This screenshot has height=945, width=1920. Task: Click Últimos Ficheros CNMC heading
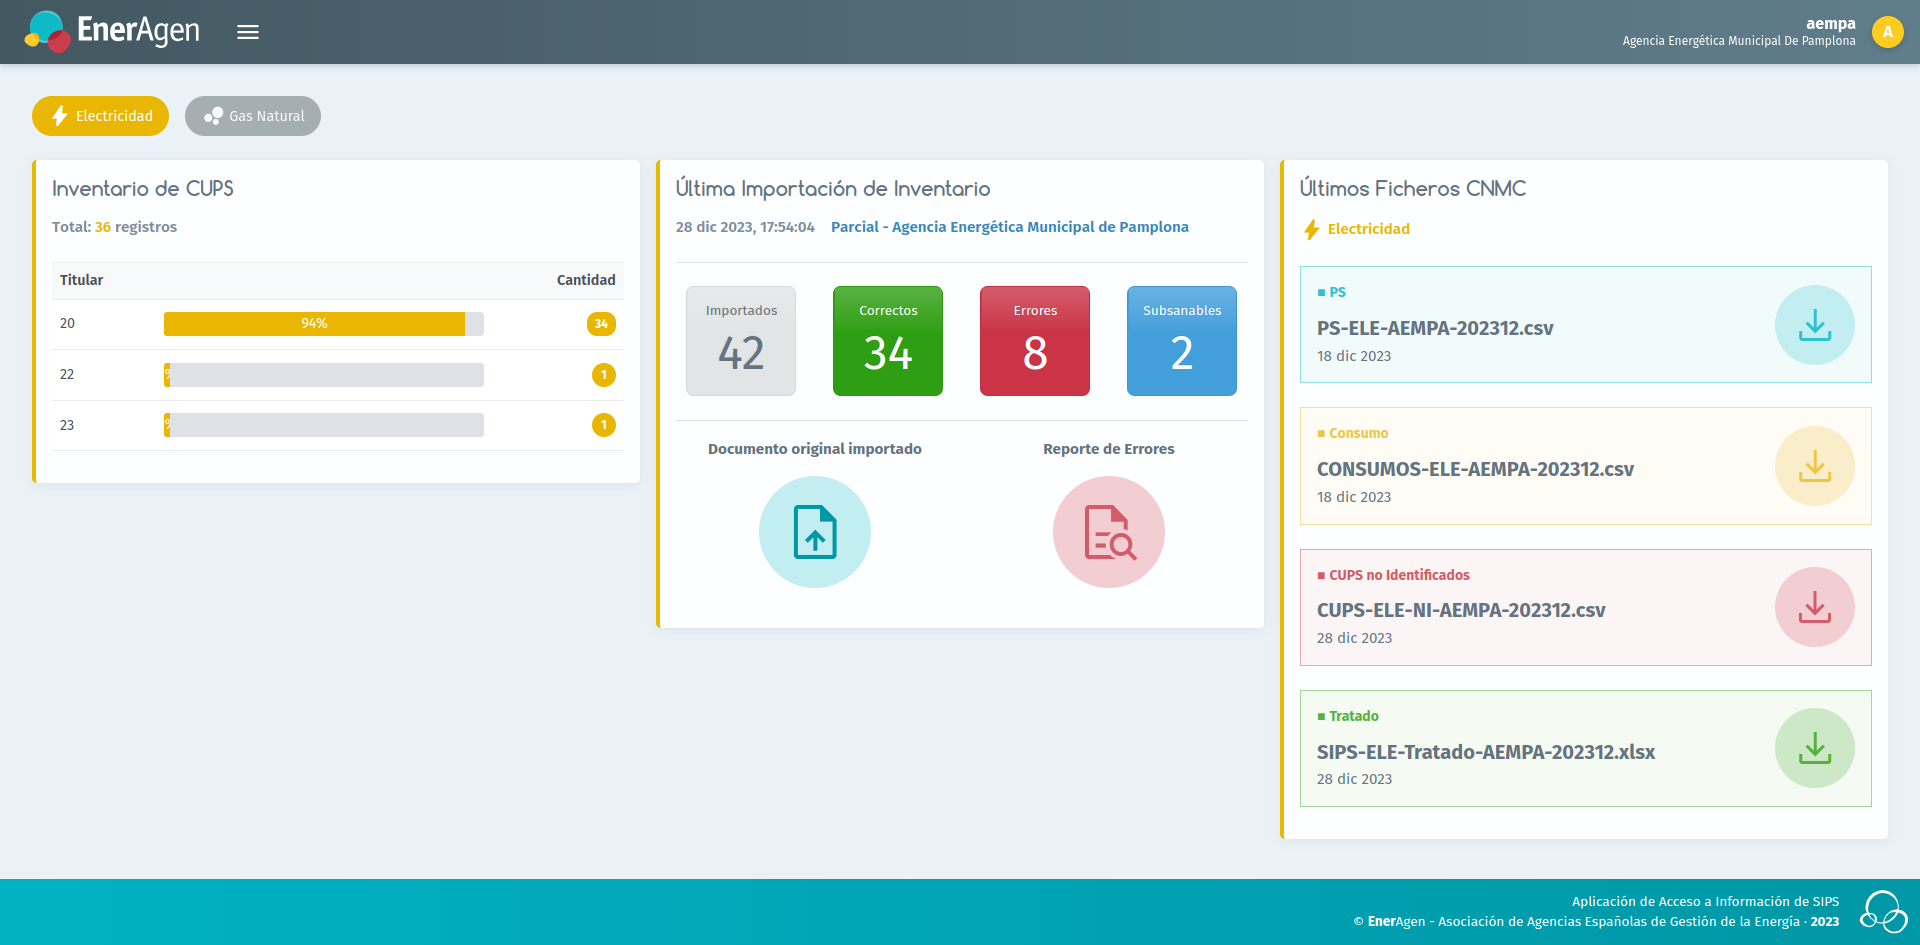[x=1413, y=188]
